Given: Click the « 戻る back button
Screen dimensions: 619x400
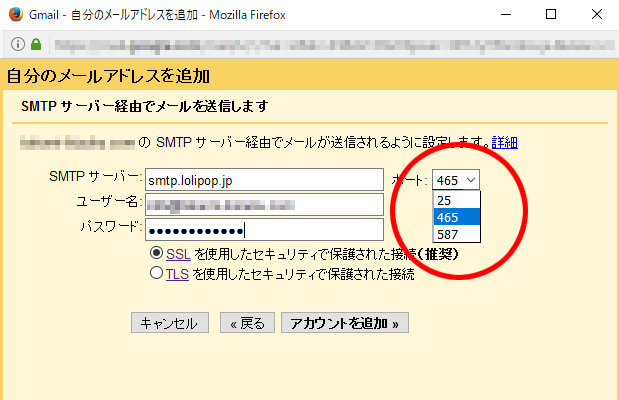Looking at the screenshot, I should pyautogui.click(x=247, y=323).
